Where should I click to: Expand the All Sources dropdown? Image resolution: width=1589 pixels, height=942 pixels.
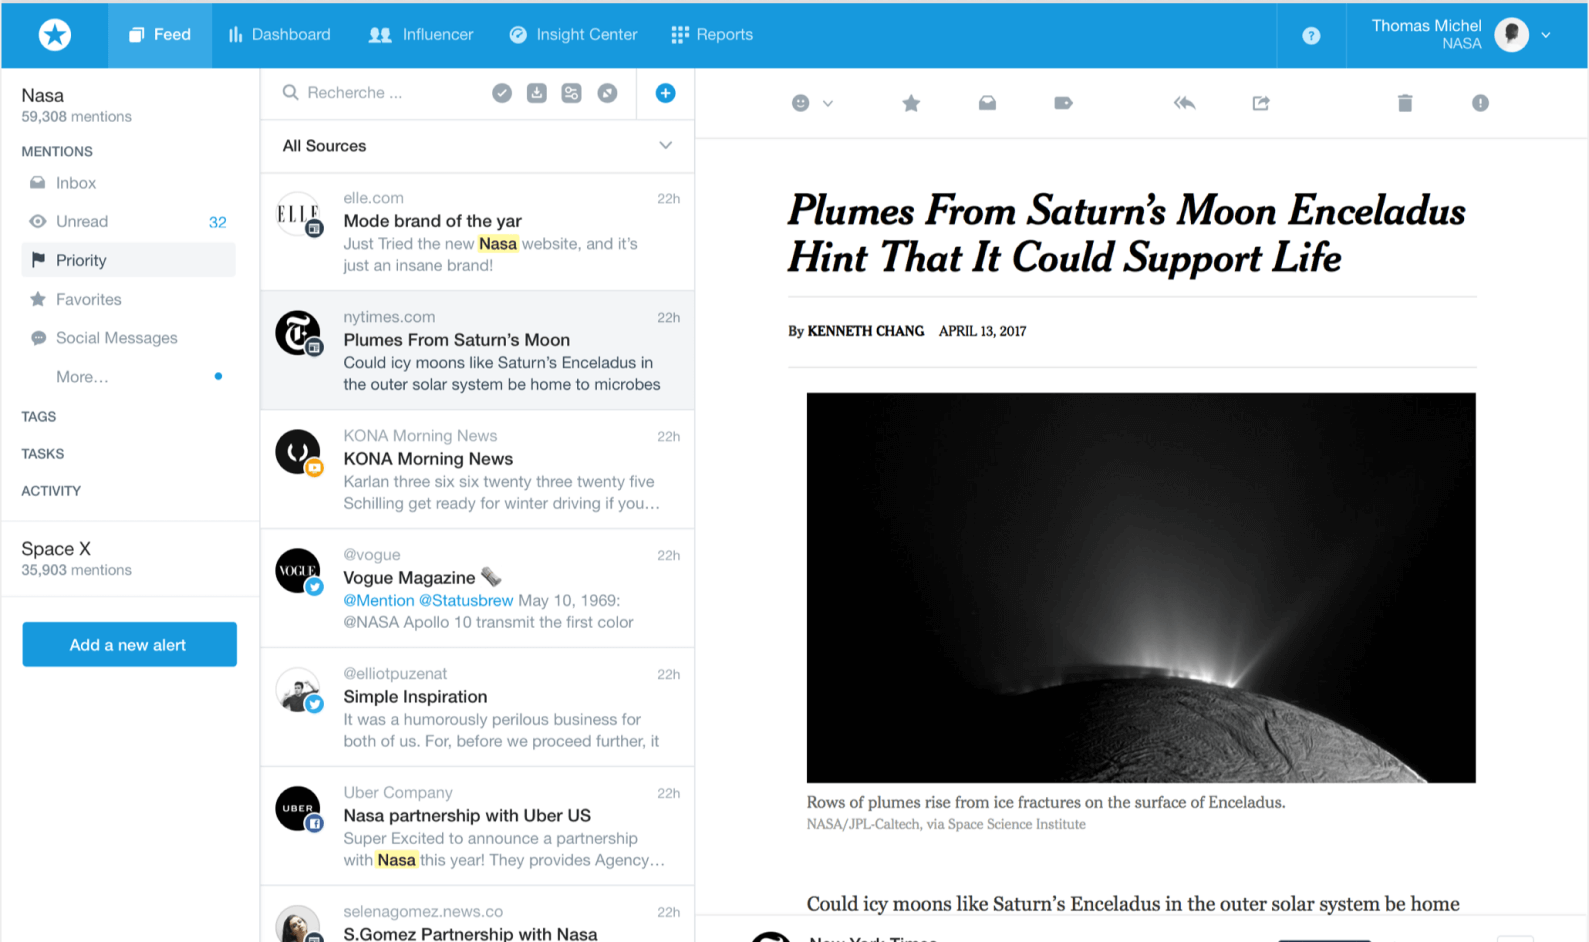pos(478,146)
